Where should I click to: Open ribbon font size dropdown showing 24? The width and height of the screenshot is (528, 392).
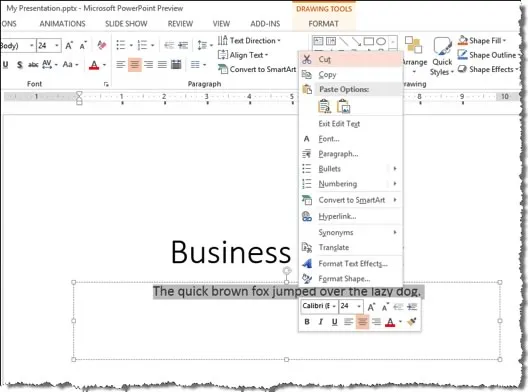tap(57, 45)
